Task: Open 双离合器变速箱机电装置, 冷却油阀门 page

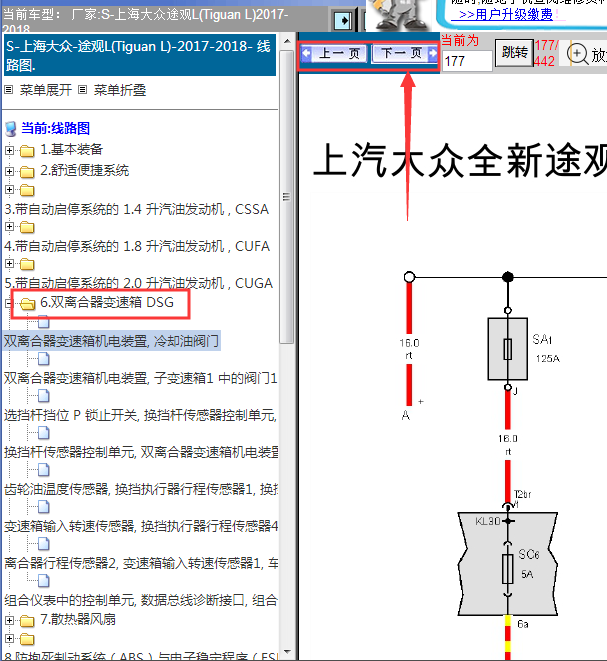Action: tap(112, 341)
